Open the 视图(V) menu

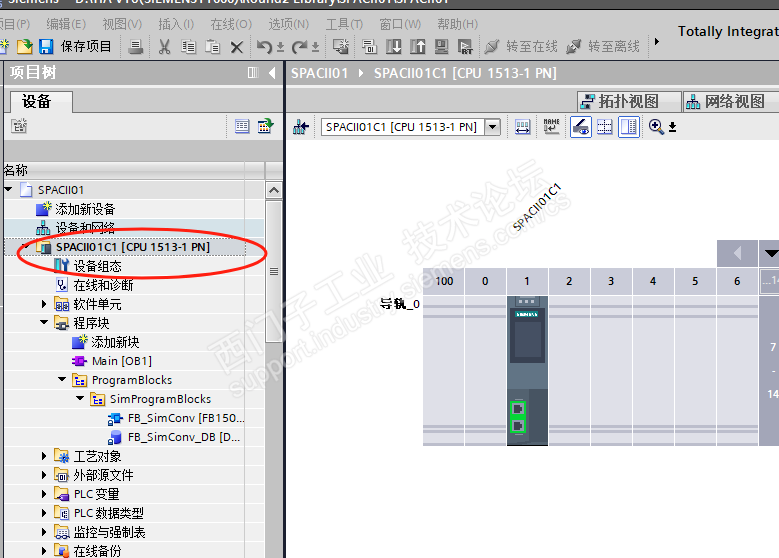pos(122,24)
